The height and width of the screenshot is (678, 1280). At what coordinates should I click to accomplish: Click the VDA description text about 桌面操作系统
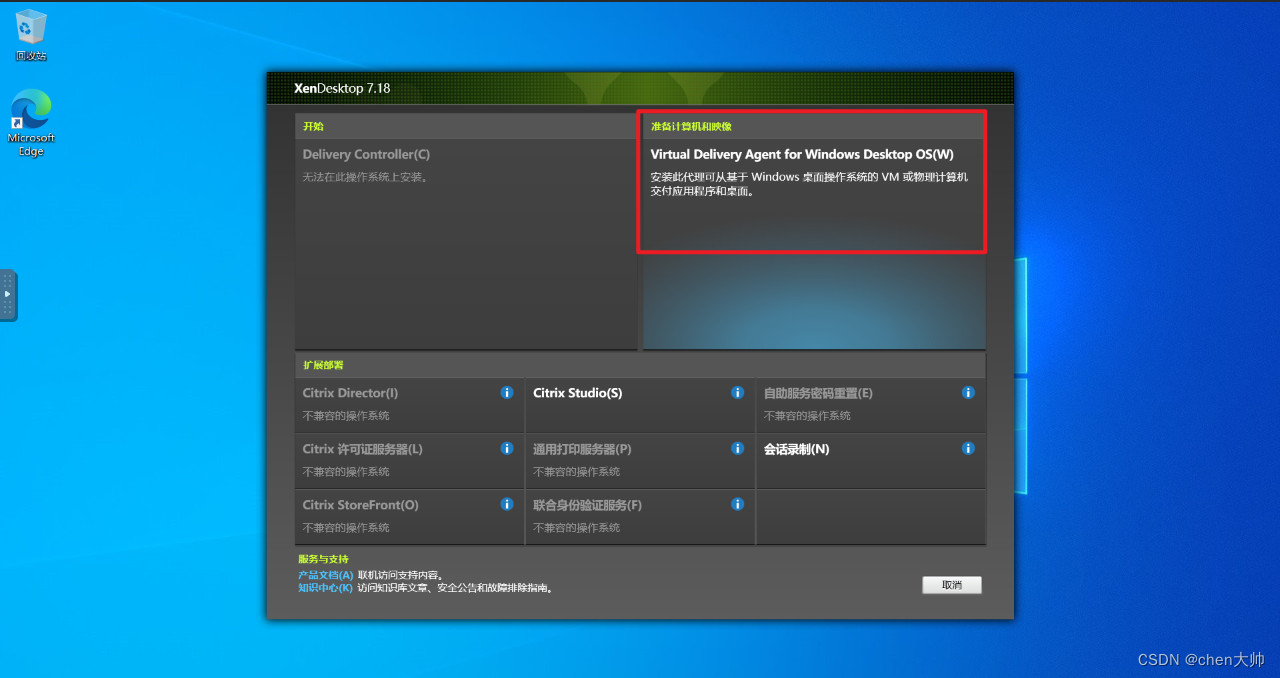coord(809,184)
